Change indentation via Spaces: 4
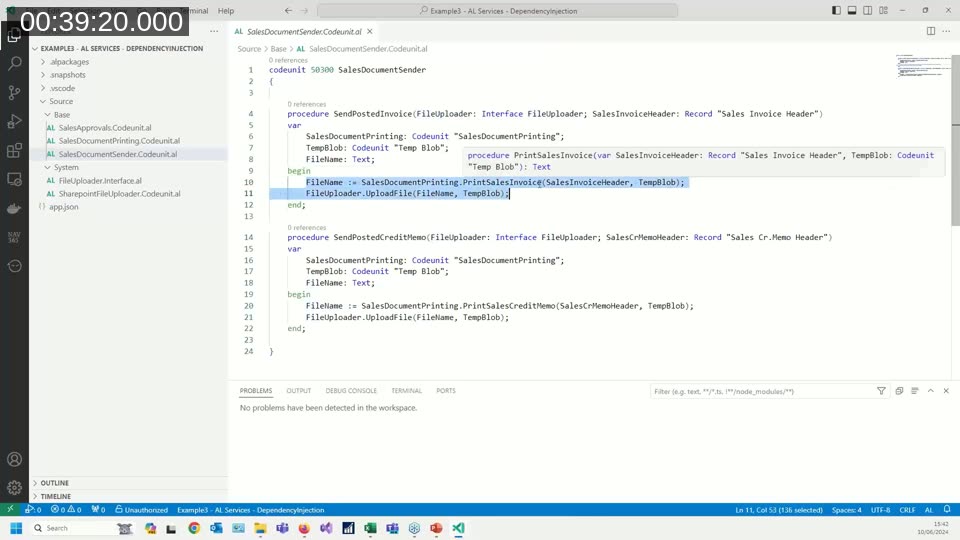The width and height of the screenshot is (960, 540). (847, 509)
